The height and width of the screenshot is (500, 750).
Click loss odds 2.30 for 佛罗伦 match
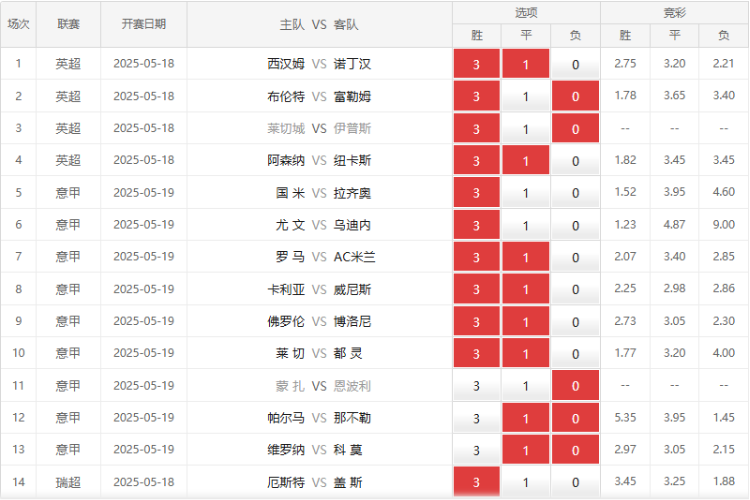[x=724, y=321]
